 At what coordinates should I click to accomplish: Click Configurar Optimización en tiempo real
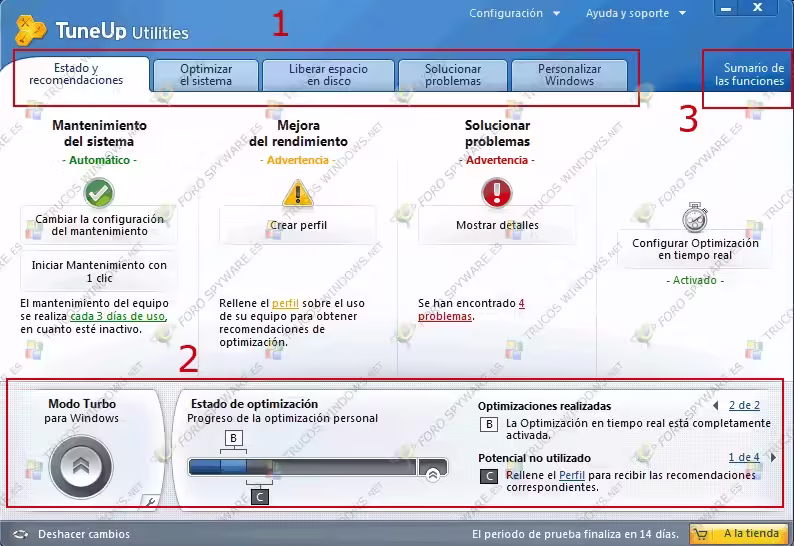click(695, 249)
